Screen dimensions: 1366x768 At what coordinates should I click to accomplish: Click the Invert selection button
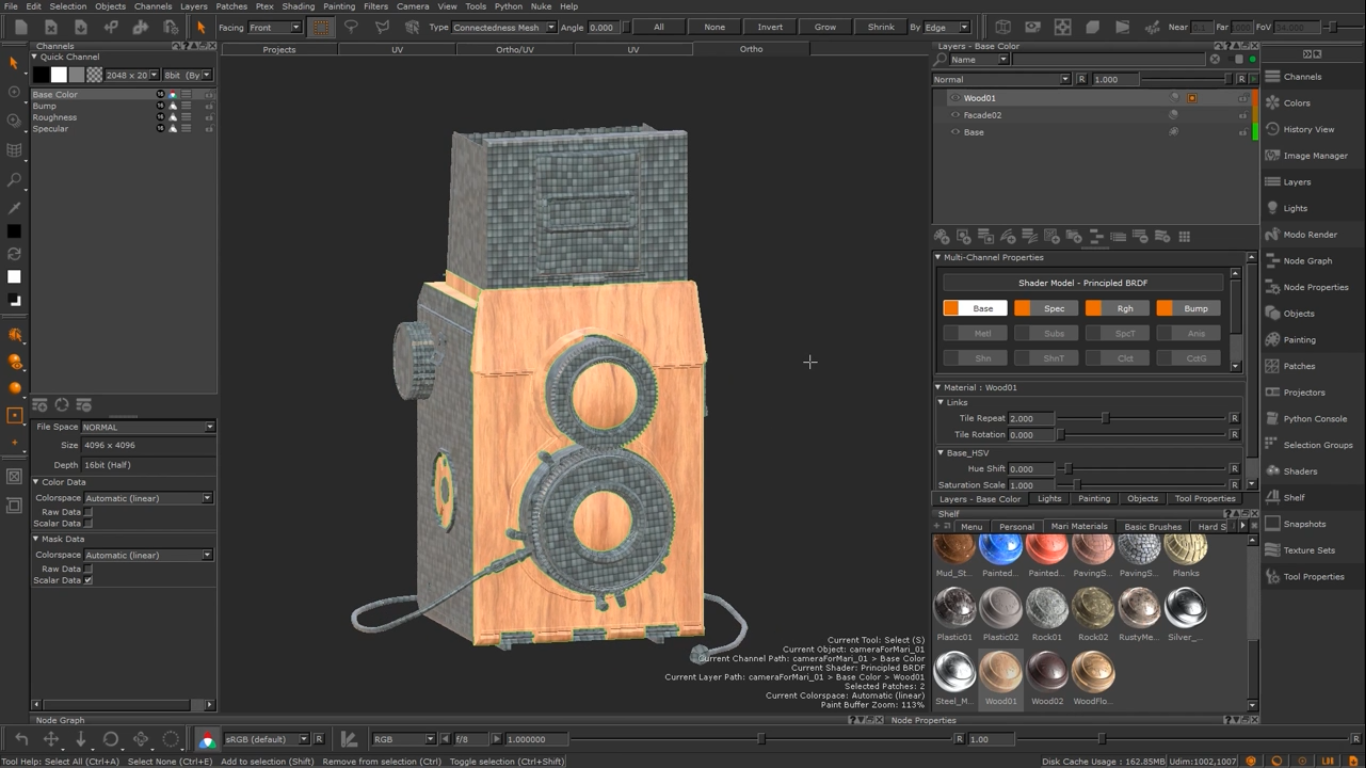click(x=770, y=27)
